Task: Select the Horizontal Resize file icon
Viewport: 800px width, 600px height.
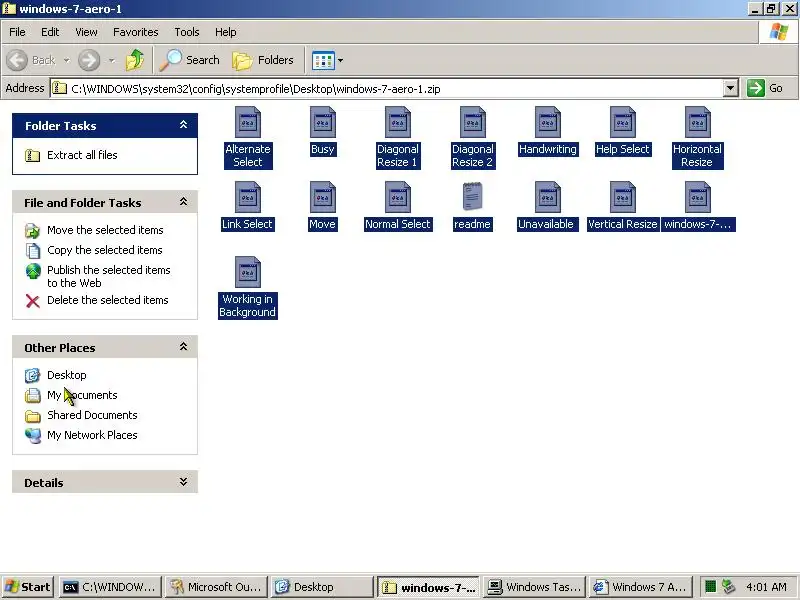Action: coord(698,122)
